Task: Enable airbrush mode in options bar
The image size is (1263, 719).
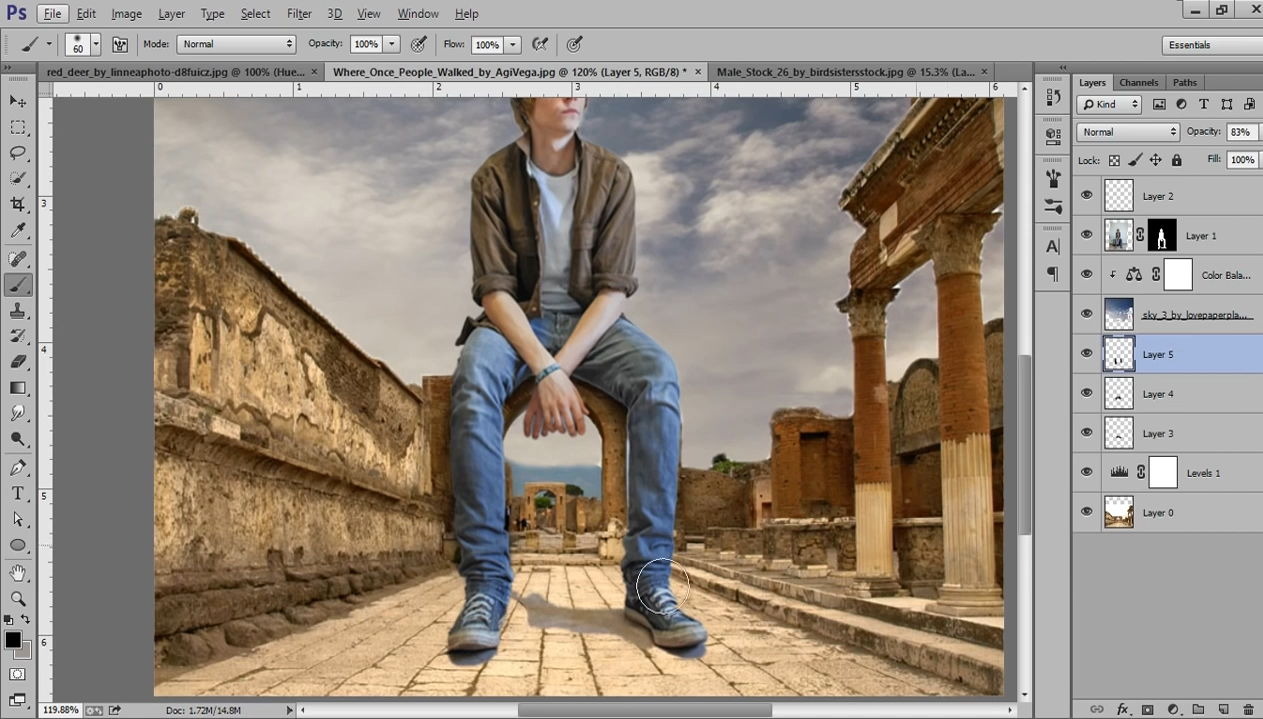Action: pyautogui.click(x=540, y=44)
